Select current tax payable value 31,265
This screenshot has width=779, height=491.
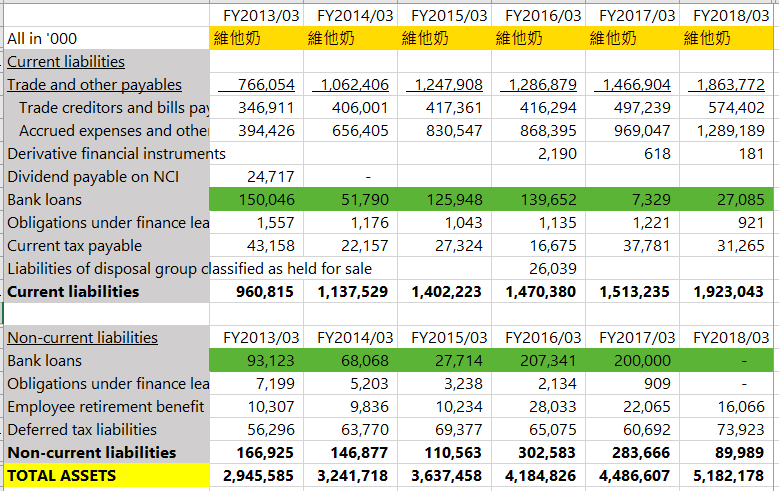(726, 246)
